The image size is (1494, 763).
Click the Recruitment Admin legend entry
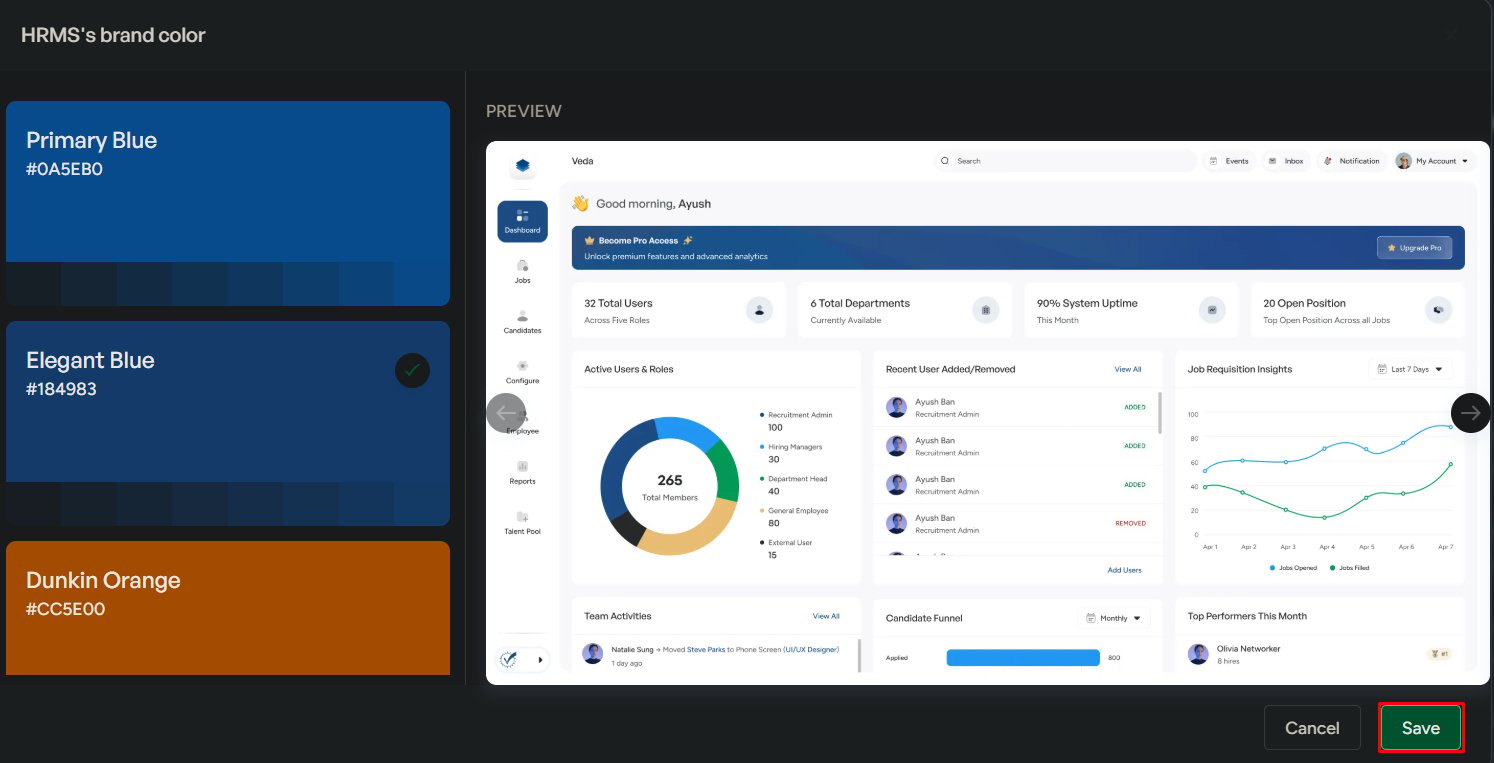pyautogui.click(x=796, y=420)
